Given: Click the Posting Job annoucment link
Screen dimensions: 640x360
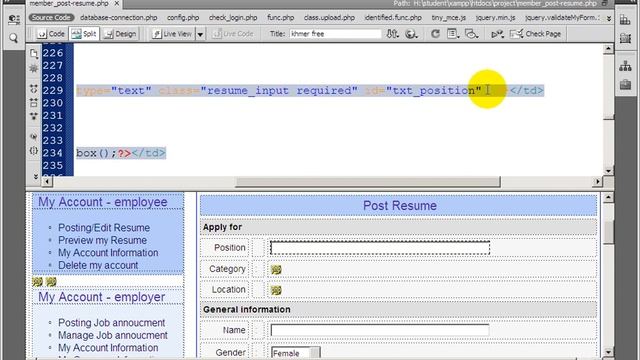Looking at the screenshot, I should 111,323.
